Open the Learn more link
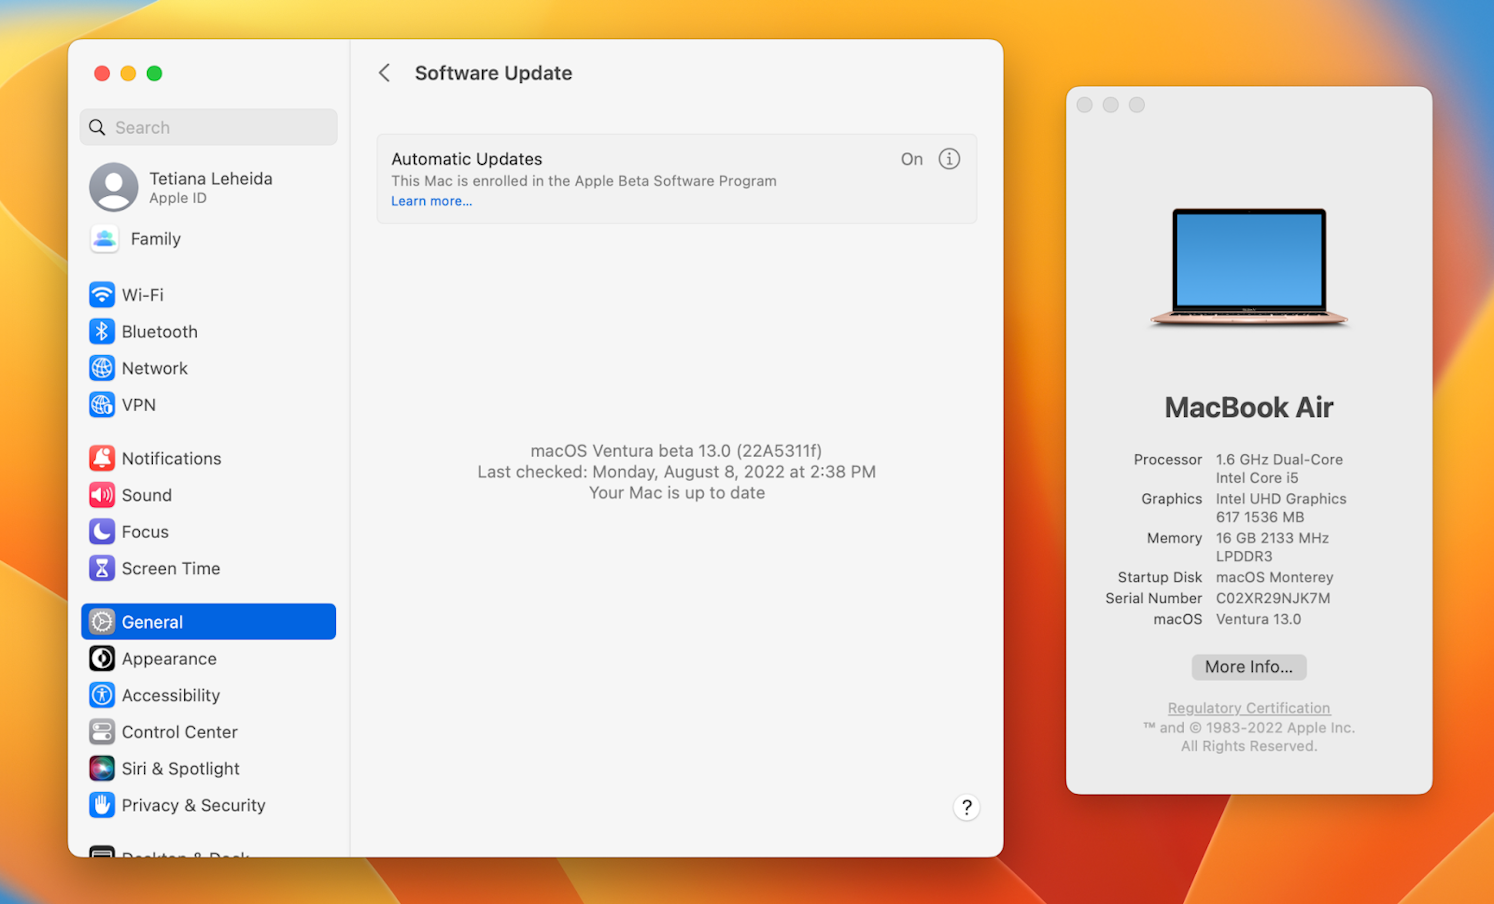This screenshot has width=1494, height=904. point(430,200)
